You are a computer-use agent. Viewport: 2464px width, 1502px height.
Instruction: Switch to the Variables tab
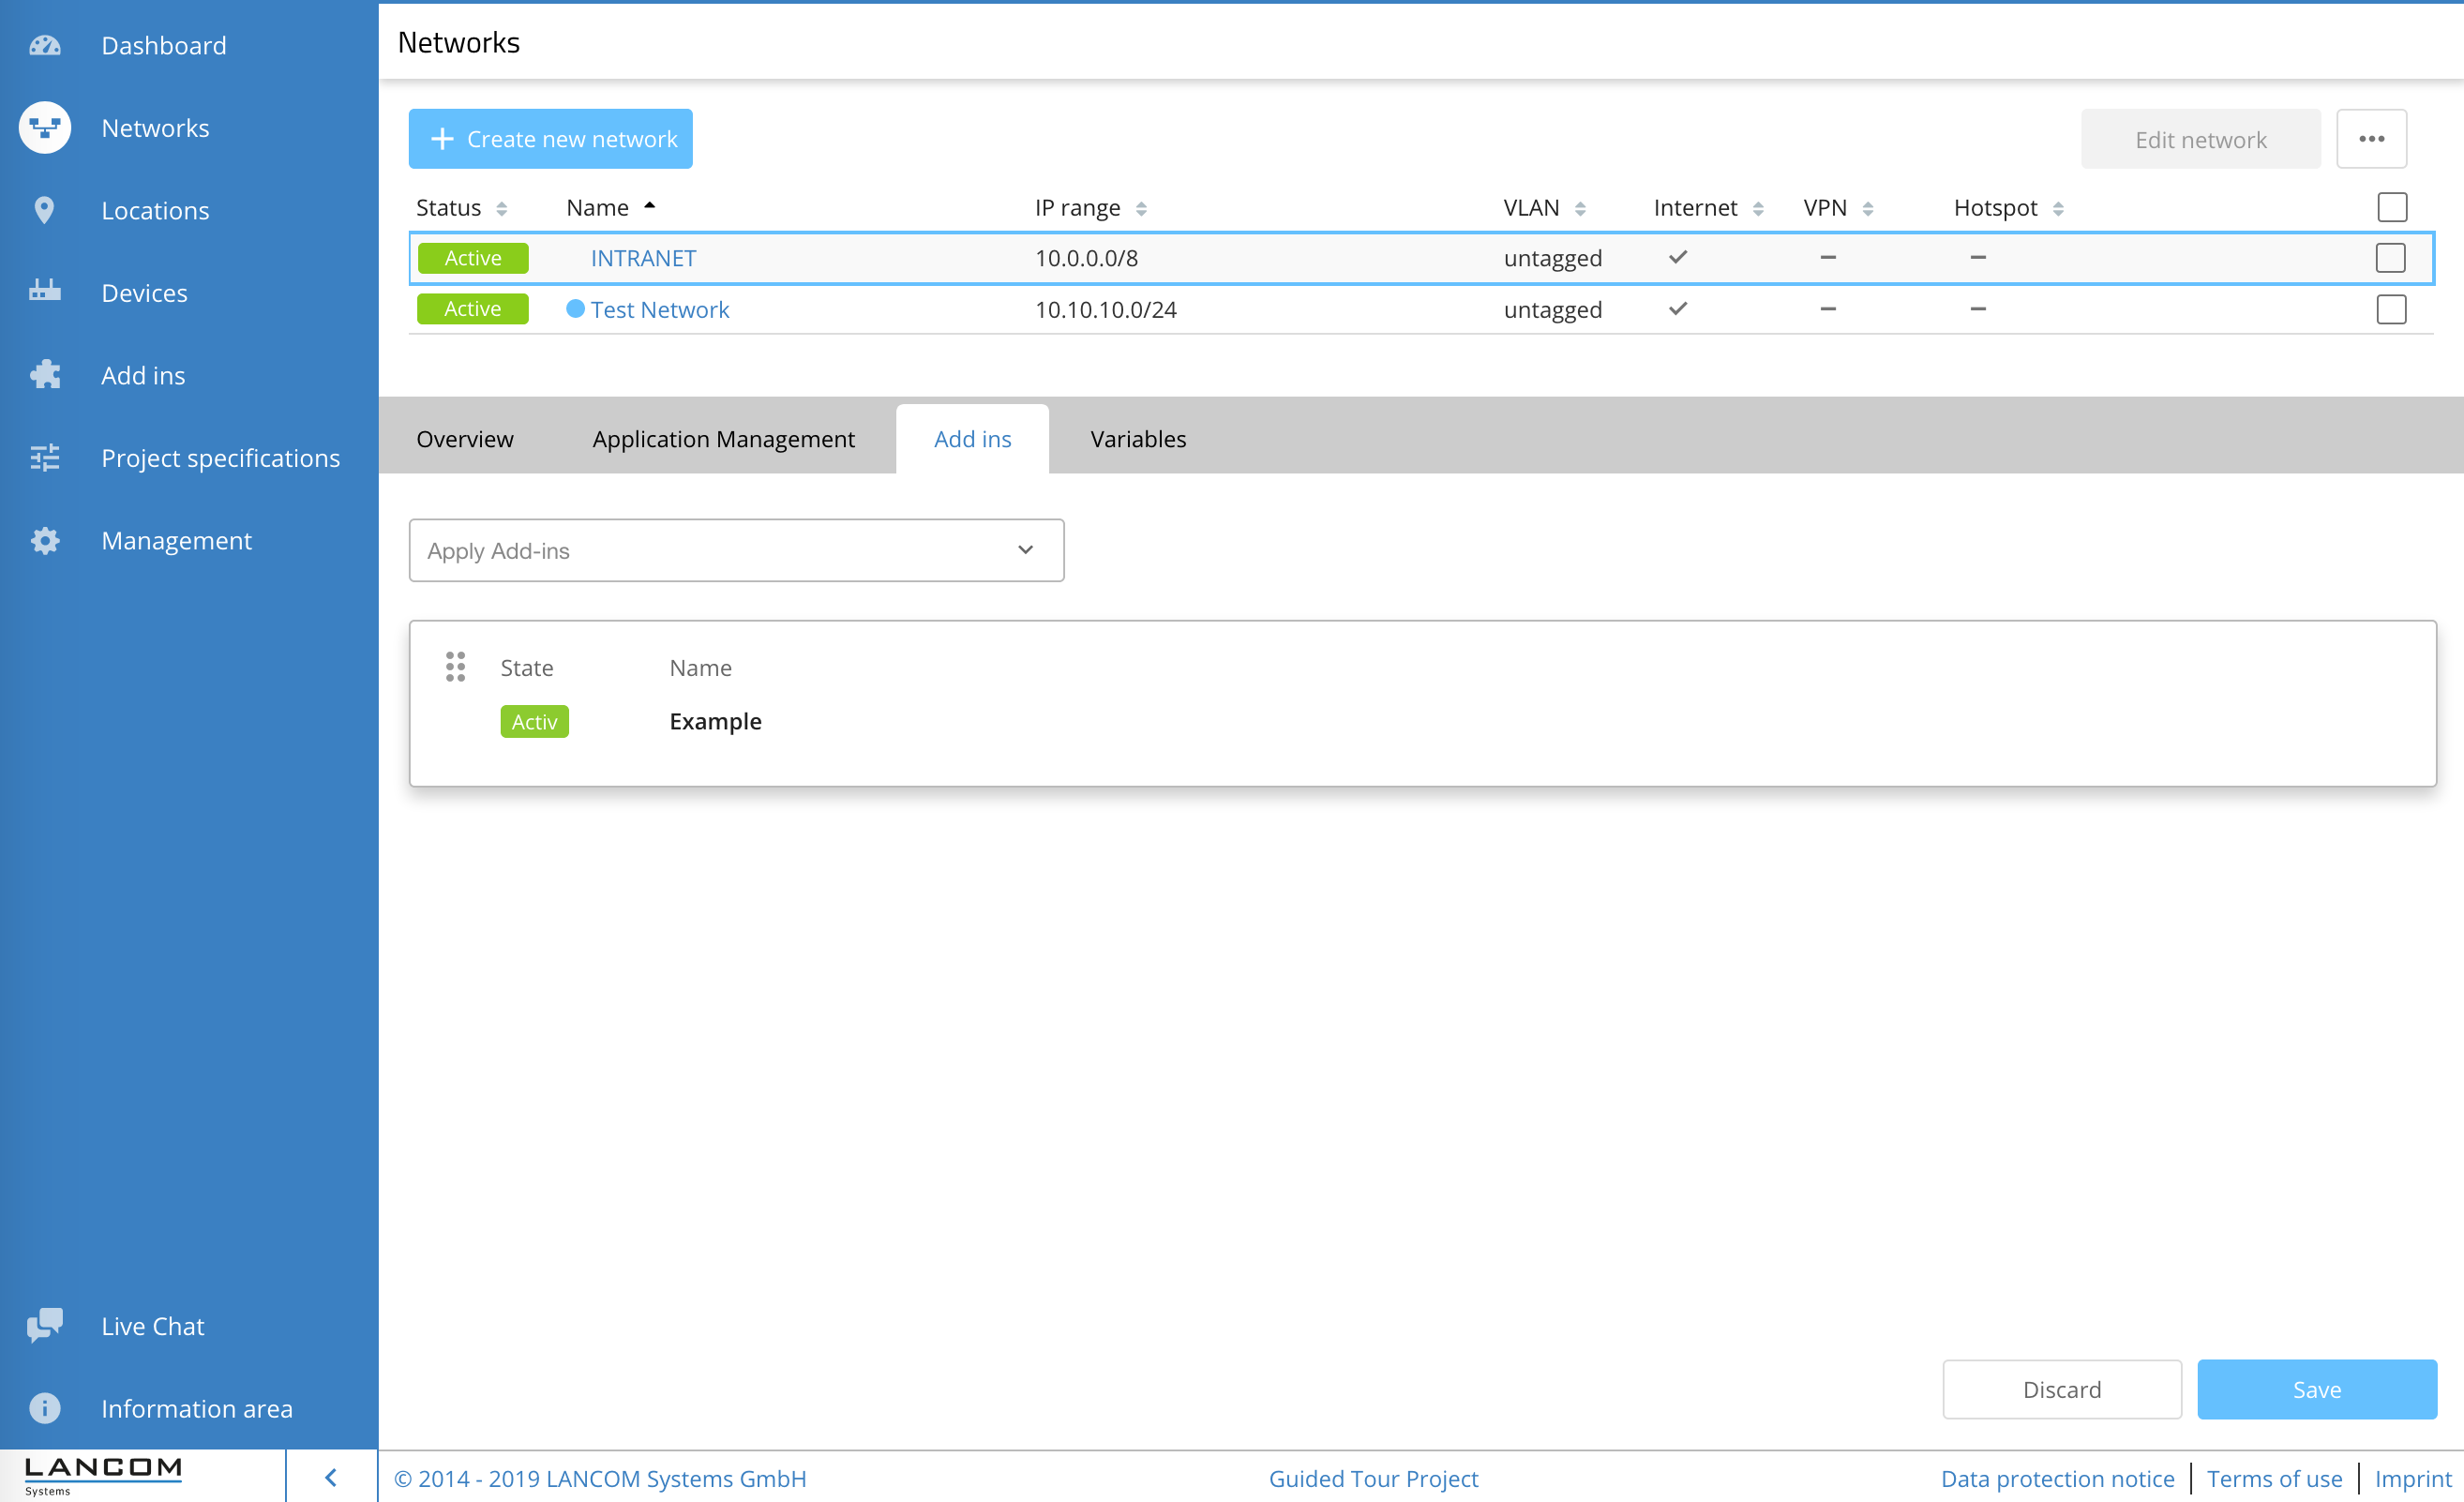(x=1137, y=439)
